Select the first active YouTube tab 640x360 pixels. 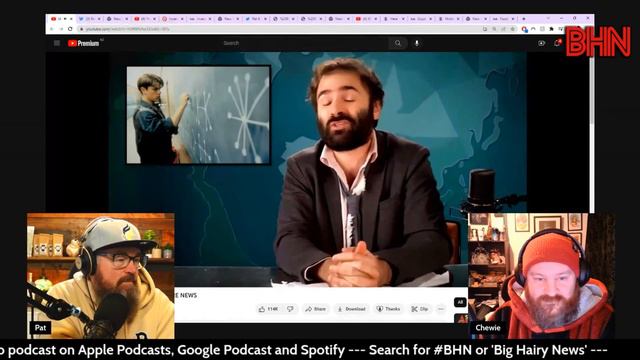[61, 19]
